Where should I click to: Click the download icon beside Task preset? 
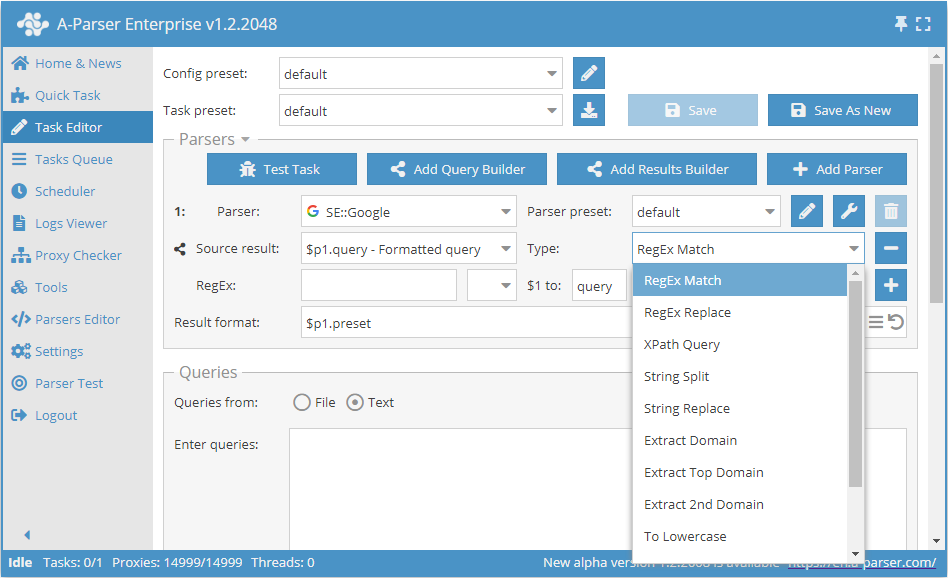click(x=589, y=110)
